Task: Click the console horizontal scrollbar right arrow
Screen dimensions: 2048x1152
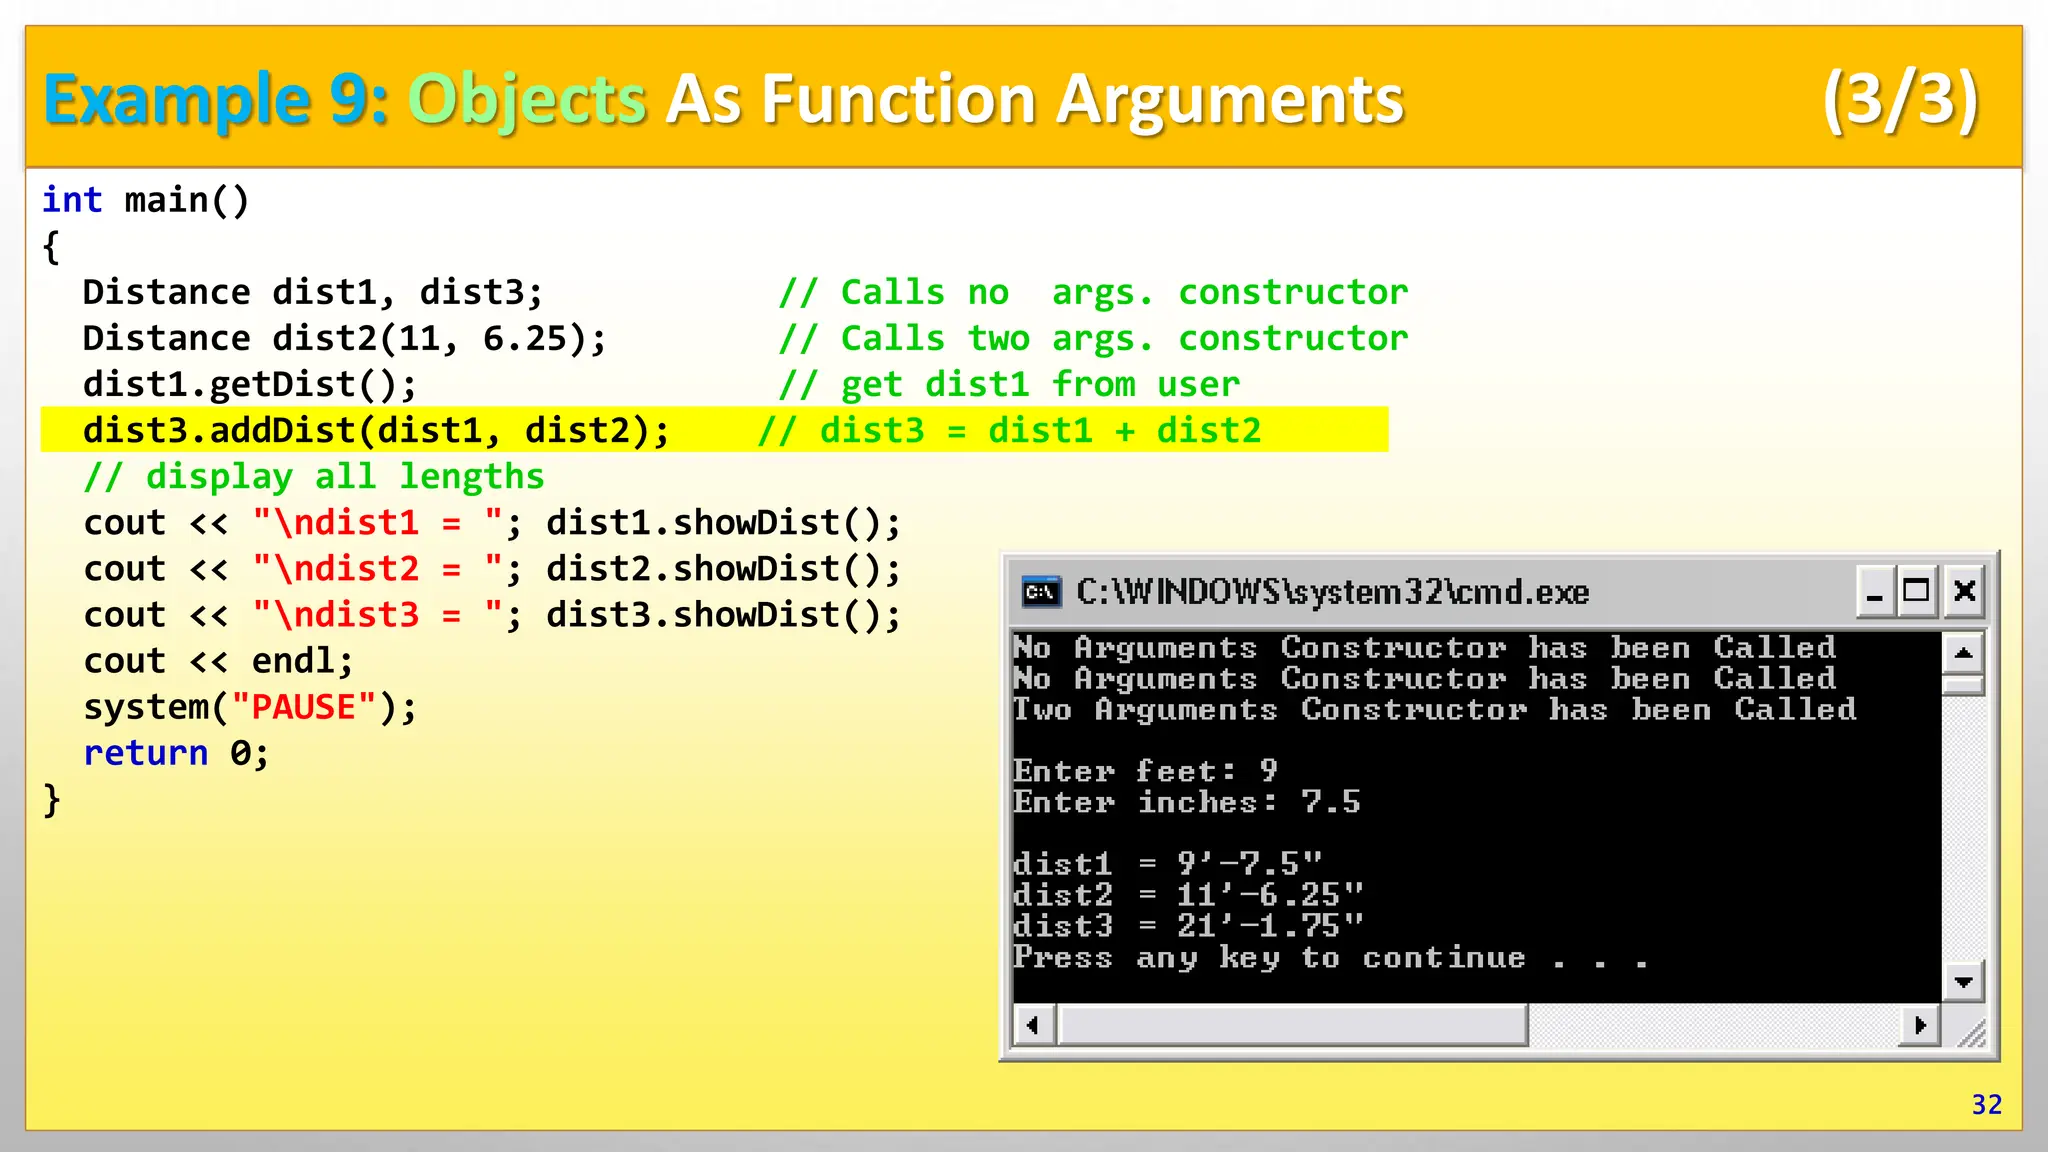Action: [x=1919, y=1025]
